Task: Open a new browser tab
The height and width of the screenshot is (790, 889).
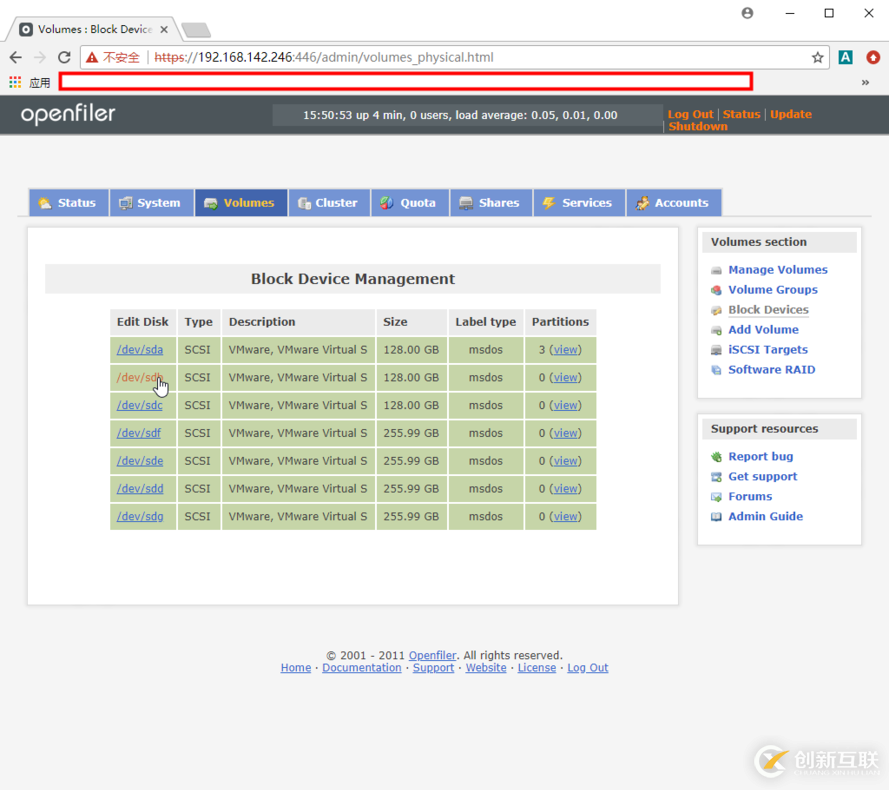Action: (x=196, y=30)
